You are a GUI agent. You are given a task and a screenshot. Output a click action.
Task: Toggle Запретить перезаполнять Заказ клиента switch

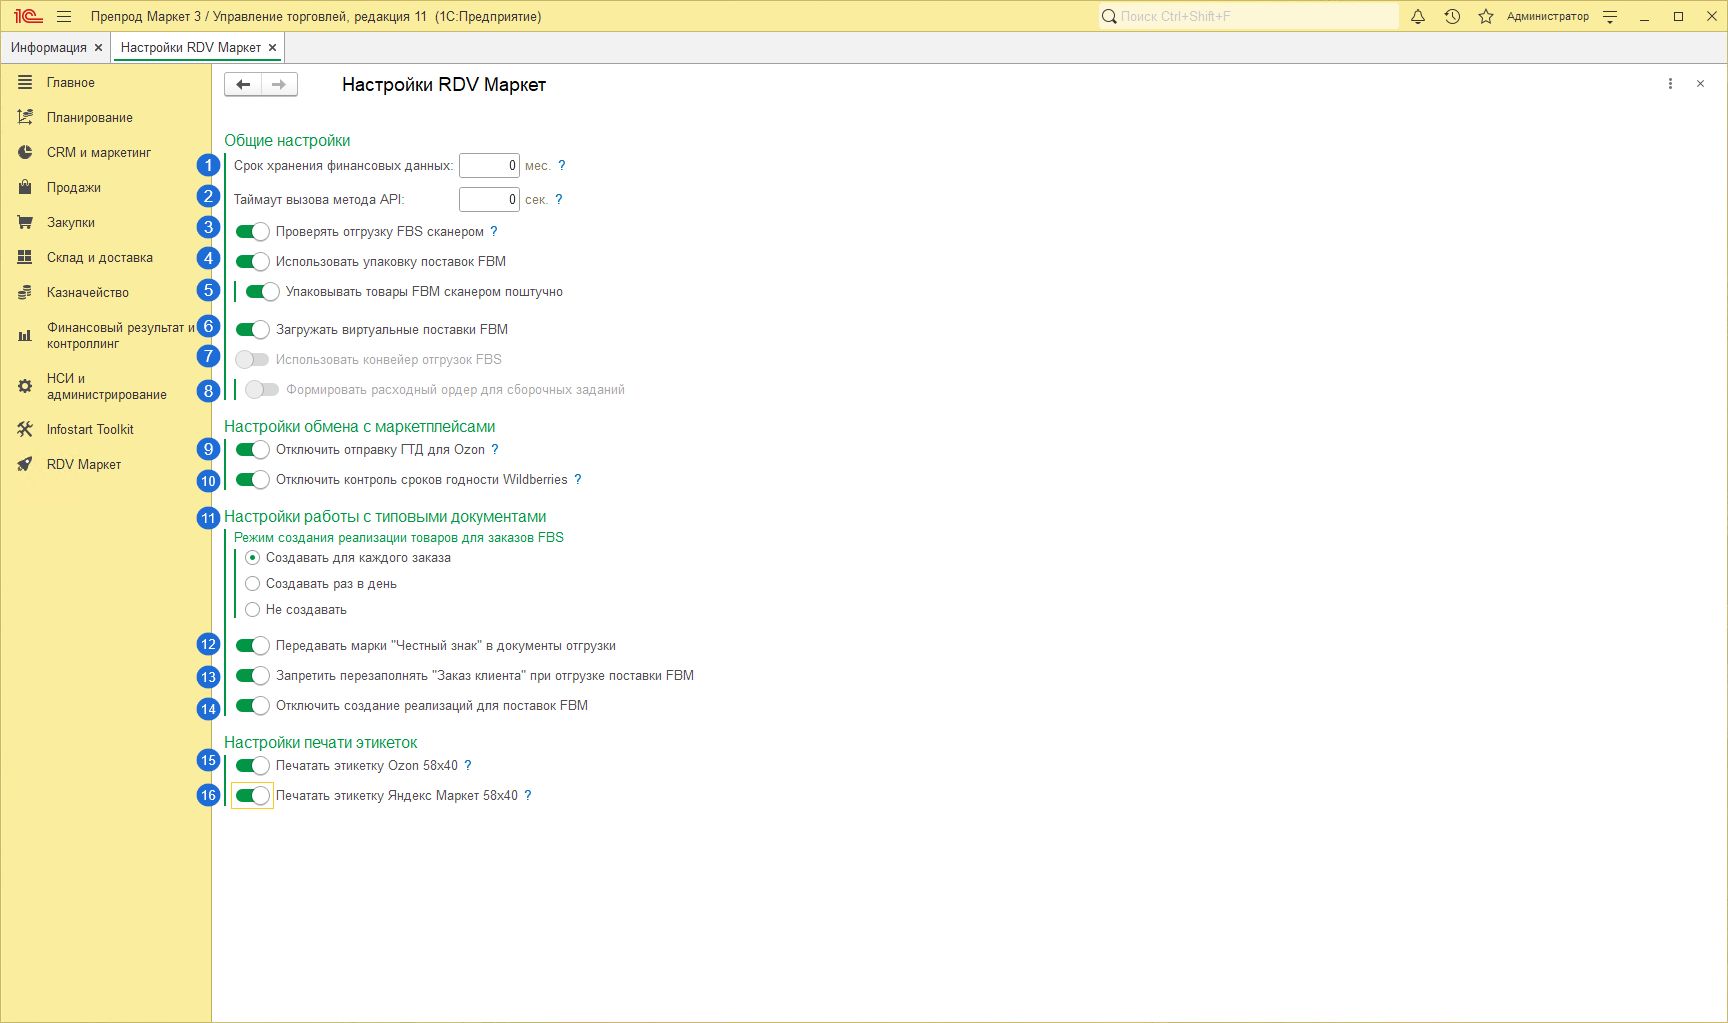pyautogui.click(x=252, y=676)
